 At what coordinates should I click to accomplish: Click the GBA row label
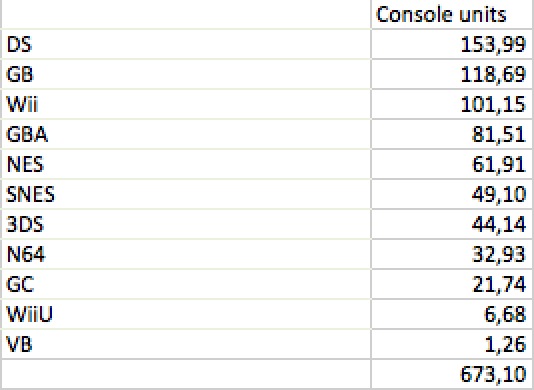tap(186, 134)
